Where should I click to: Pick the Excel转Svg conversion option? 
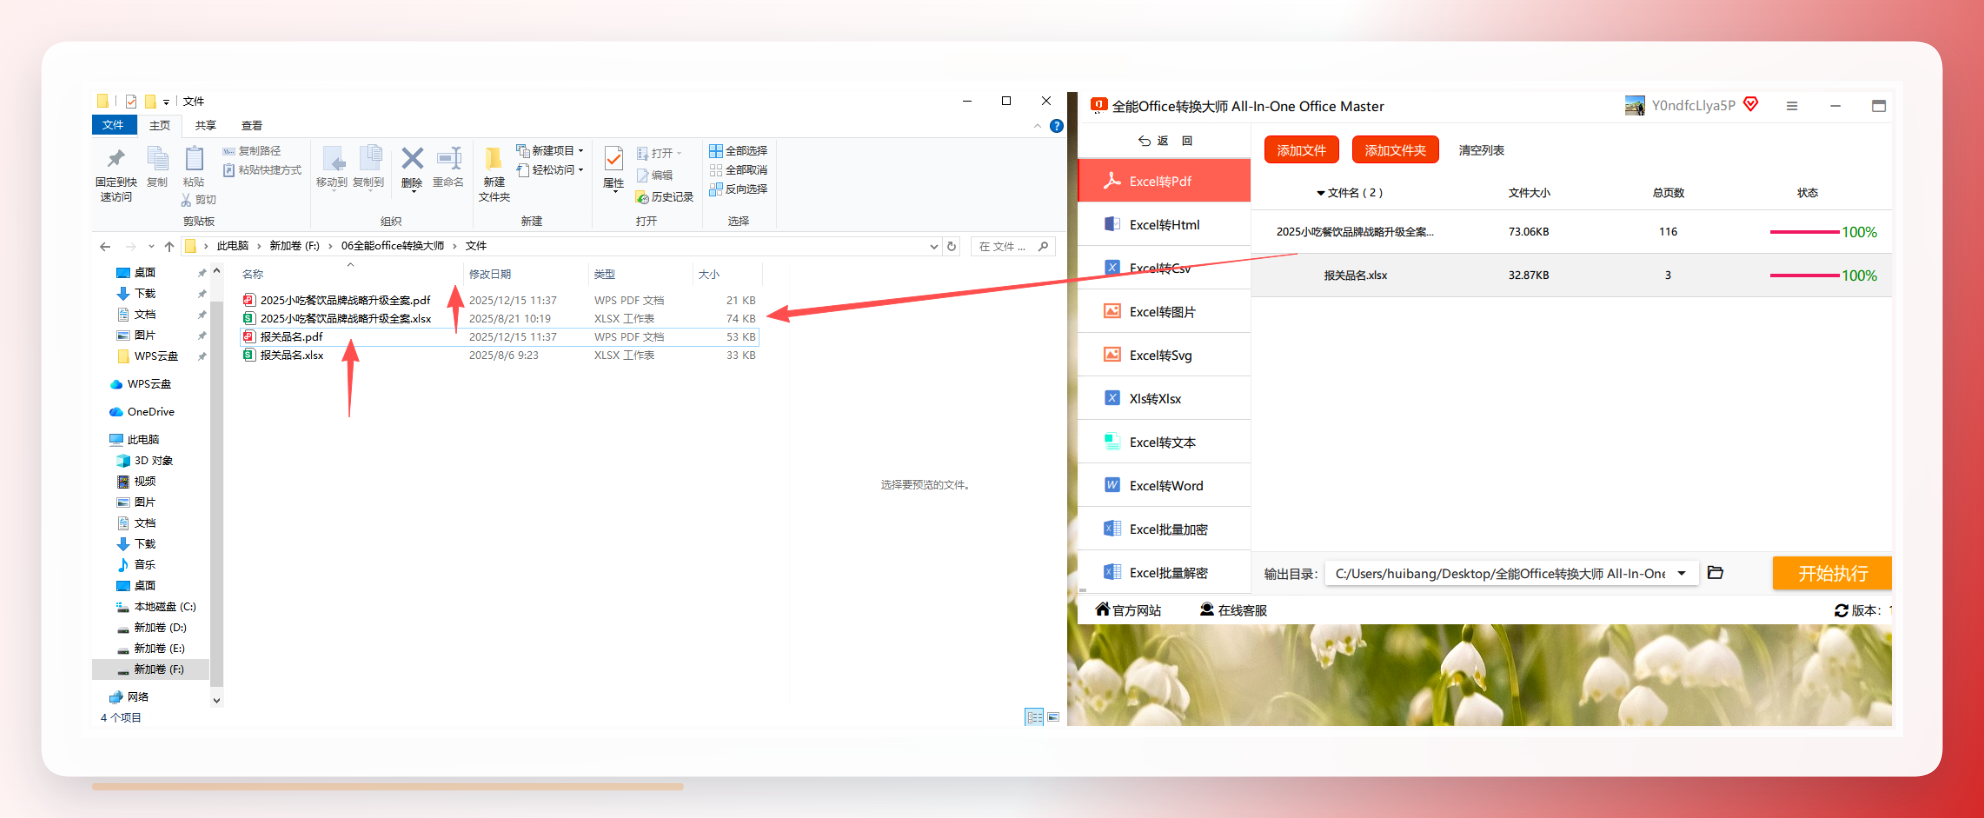pos(1164,355)
